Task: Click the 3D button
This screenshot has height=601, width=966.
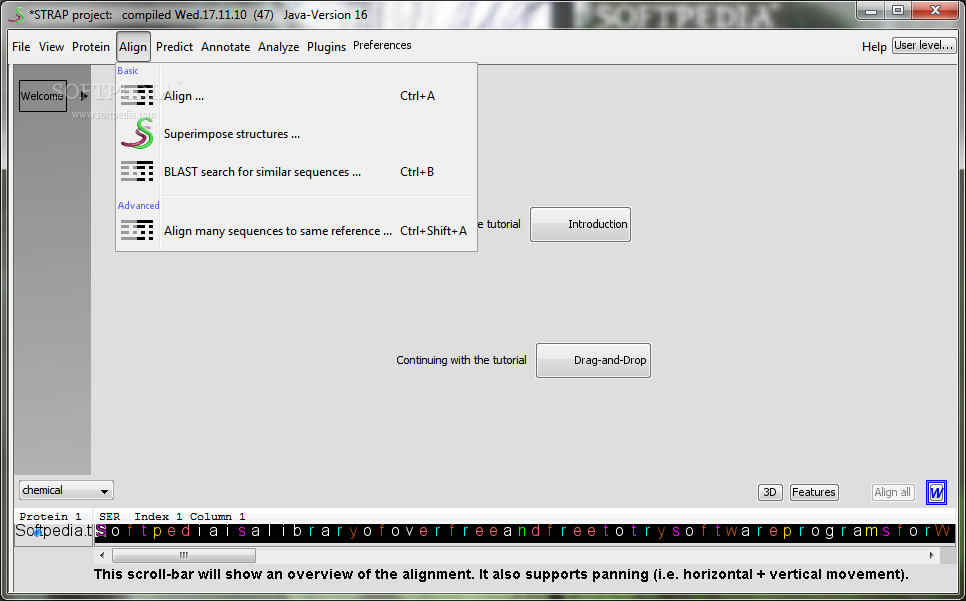Action: tap(770, 492)
